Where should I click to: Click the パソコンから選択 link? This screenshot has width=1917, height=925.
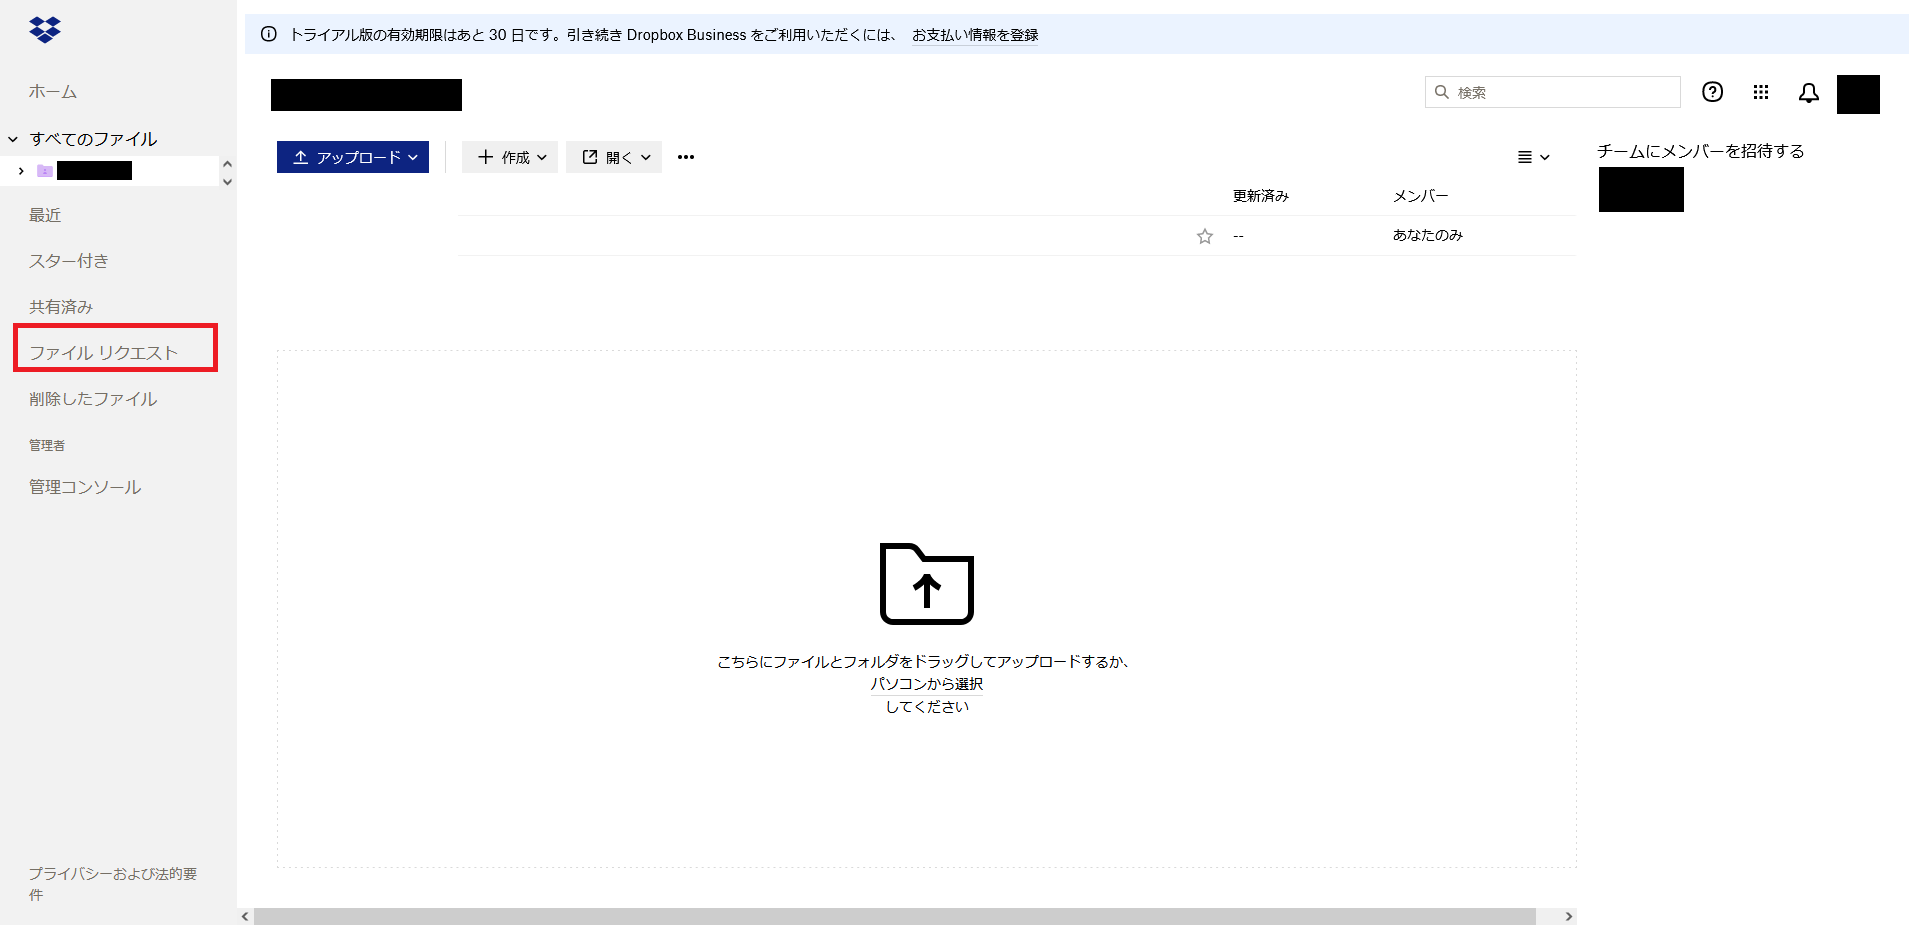[x=926, y=684]
